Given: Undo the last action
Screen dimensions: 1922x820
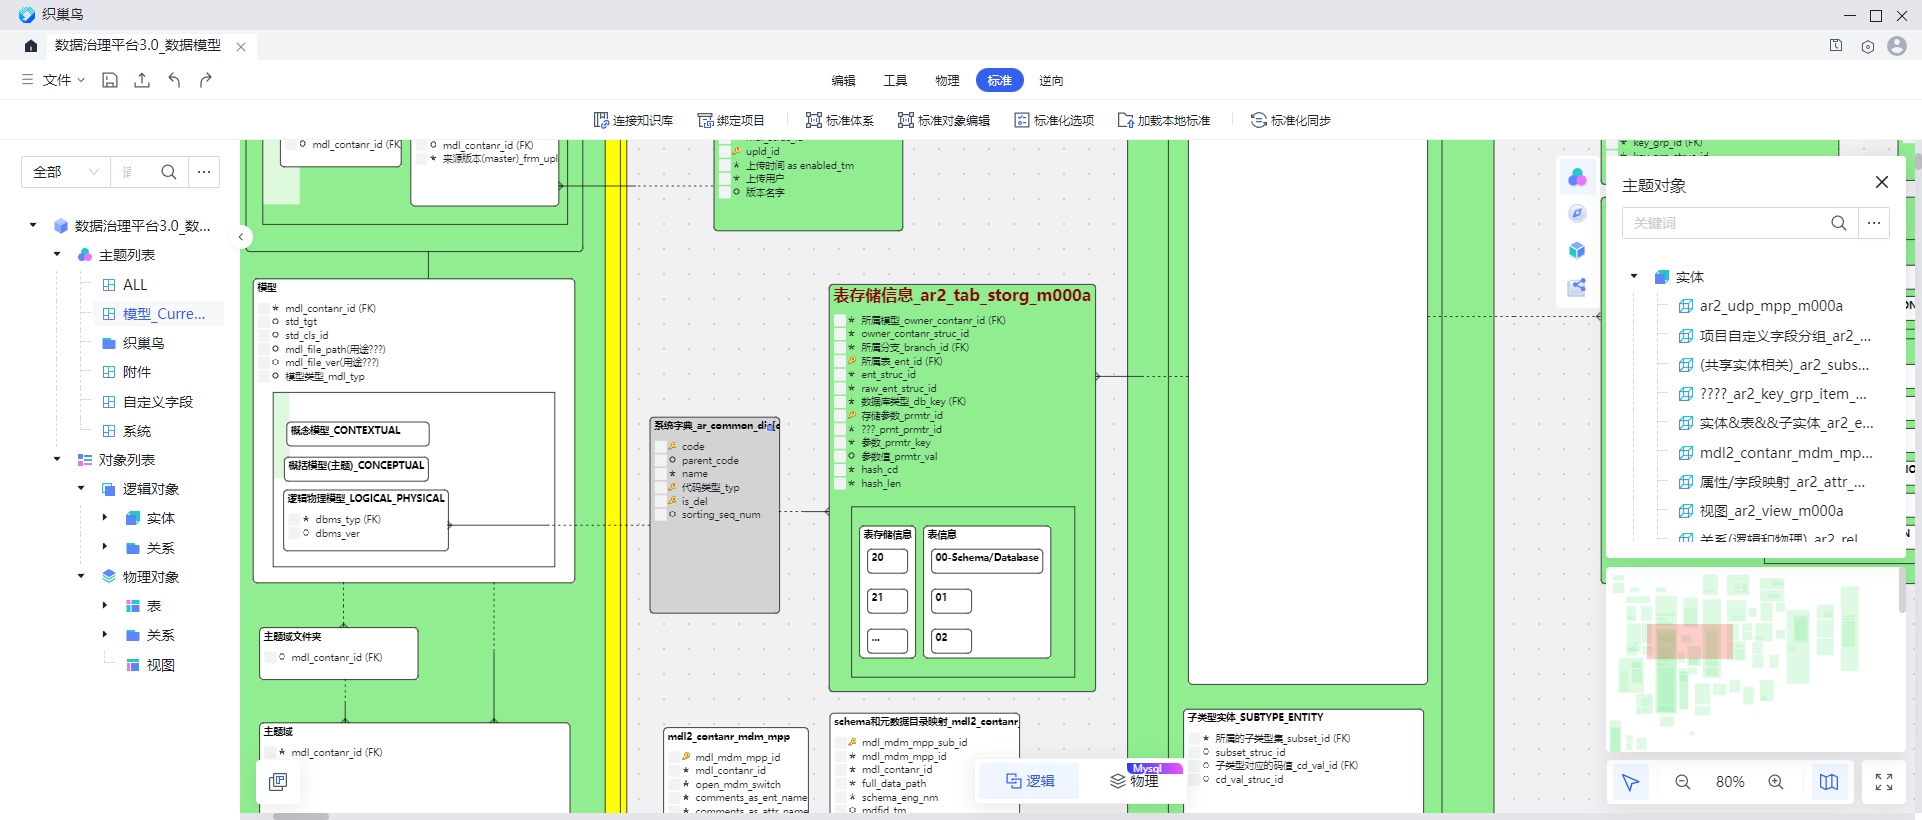Looking at the screenshot, I should (174, 80).
